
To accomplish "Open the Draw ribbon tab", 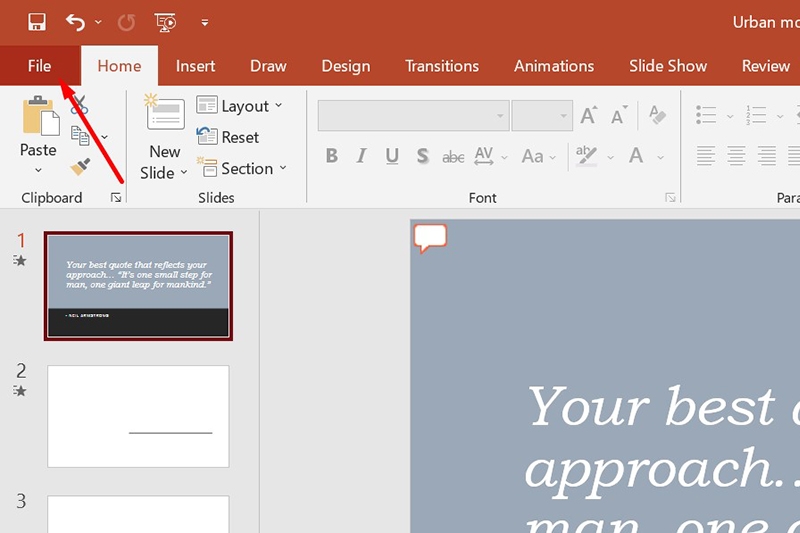I will coord(268,66).
